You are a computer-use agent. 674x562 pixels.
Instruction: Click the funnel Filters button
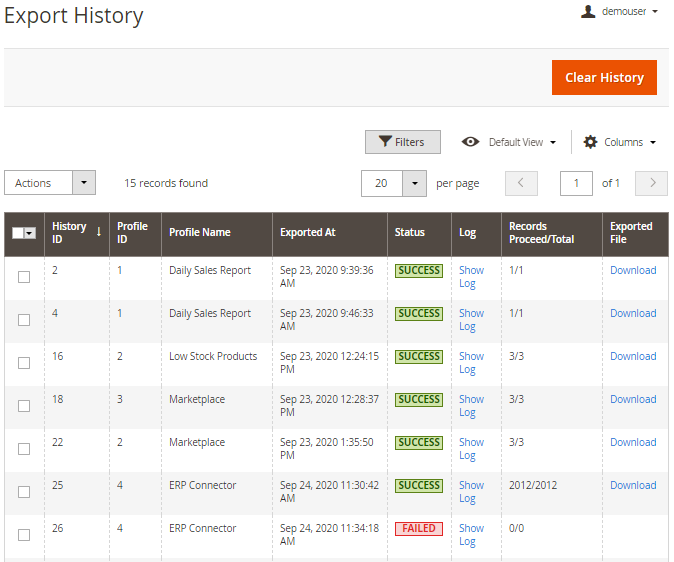click(402, 142)
